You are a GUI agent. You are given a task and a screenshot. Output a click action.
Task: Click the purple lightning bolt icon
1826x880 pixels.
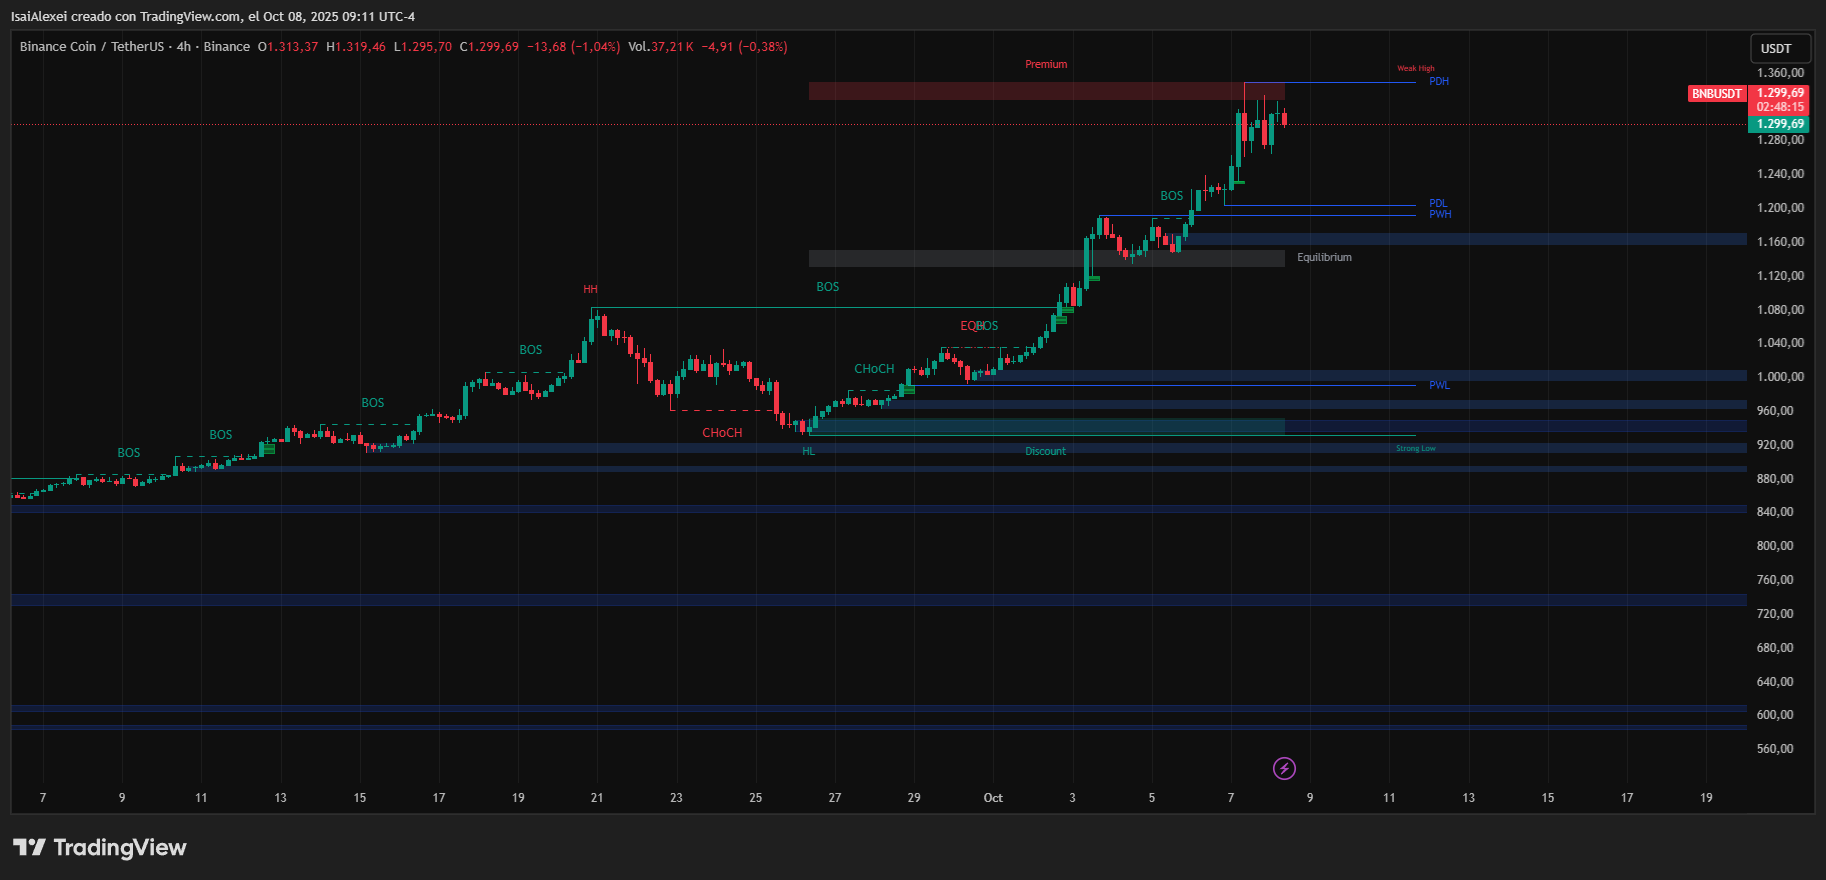(1284, 768)
